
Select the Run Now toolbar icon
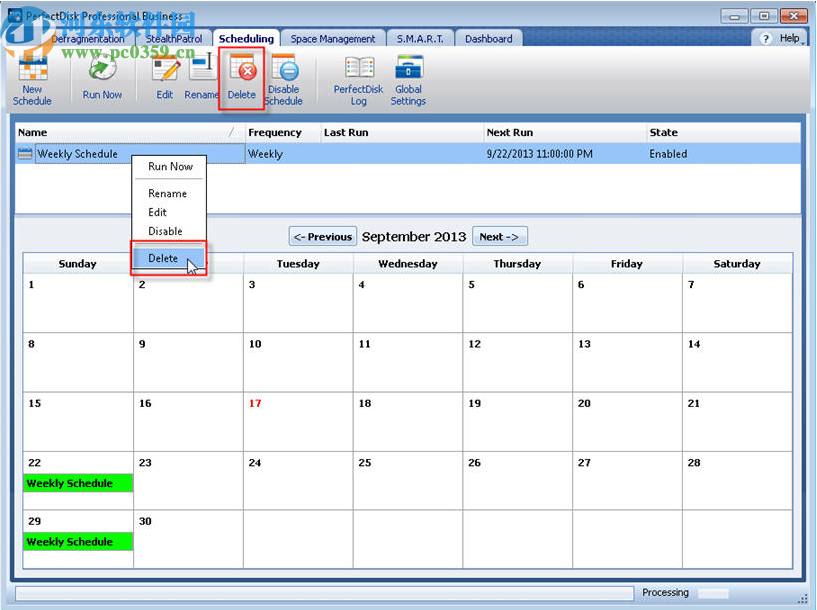[101, 78]
